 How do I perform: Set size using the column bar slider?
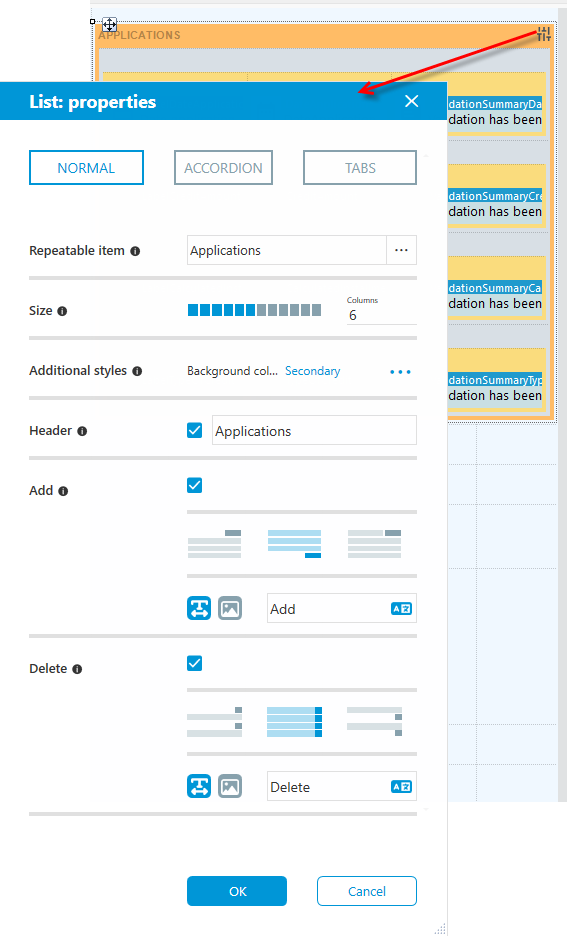pyautogui.click(x=254, y=310)
